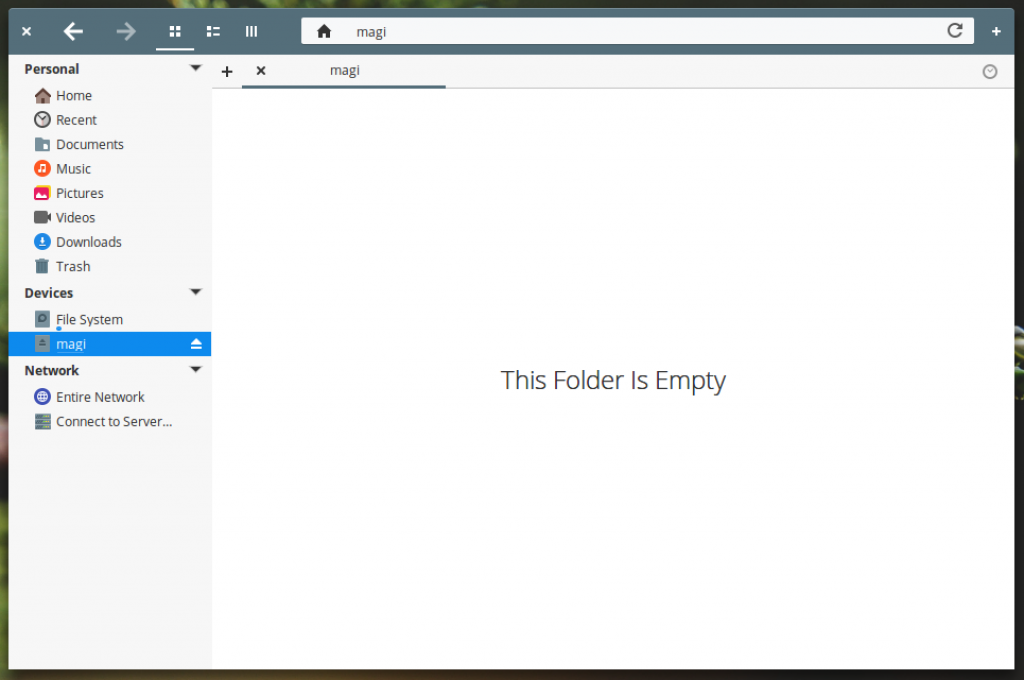Switch to list view
Image resolution: width=1024 pixels, height=680 pixels.
click(213, 31)
